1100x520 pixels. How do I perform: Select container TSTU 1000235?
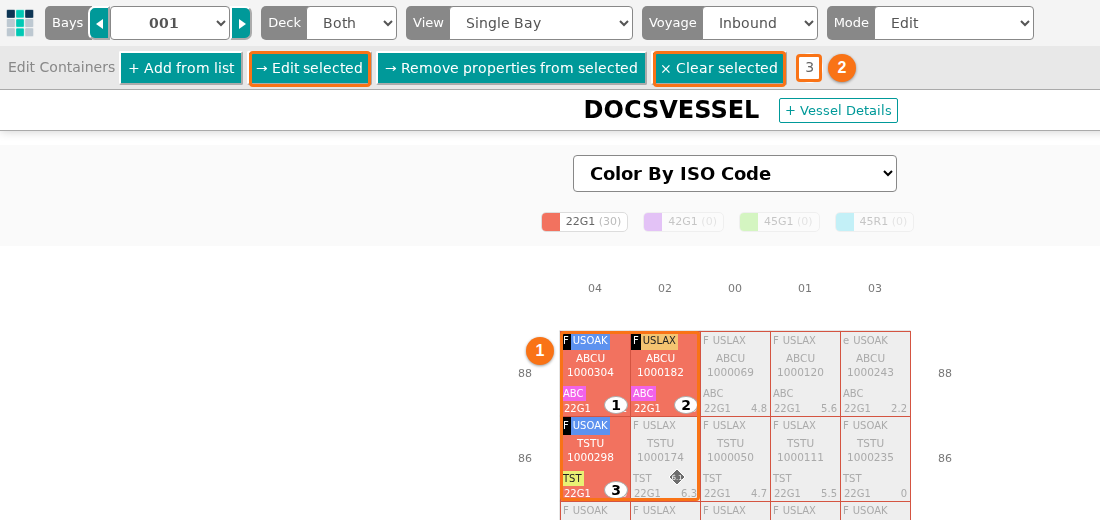click(875, 459)
